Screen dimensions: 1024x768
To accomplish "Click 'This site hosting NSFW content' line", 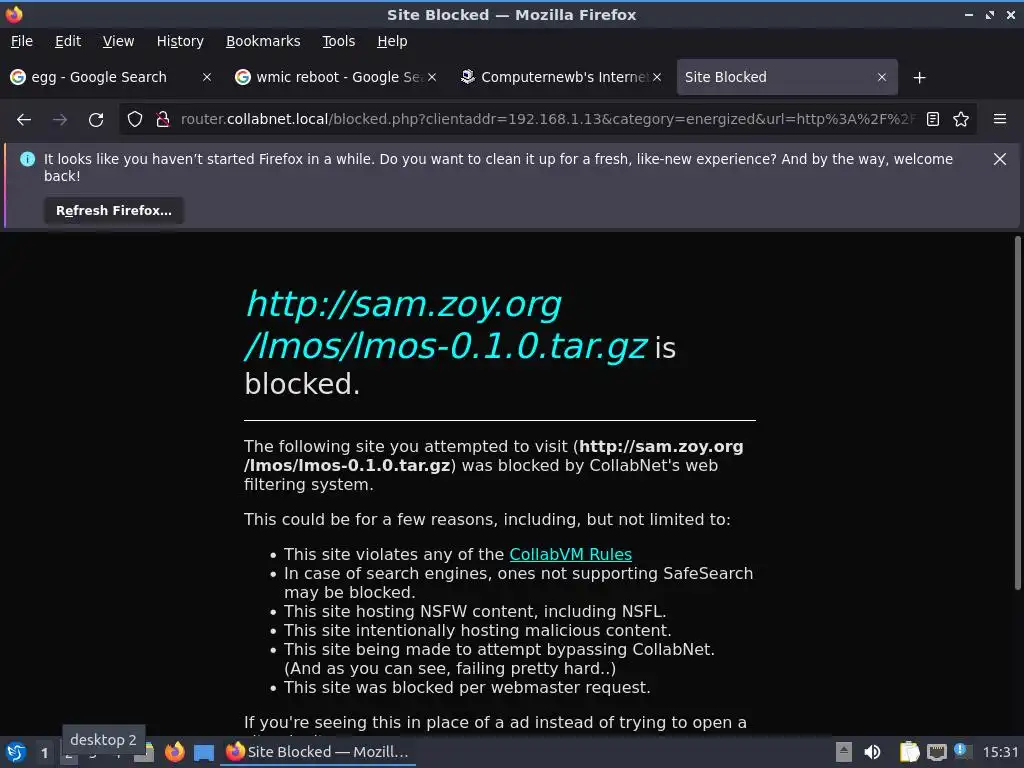I will [475, 612].
